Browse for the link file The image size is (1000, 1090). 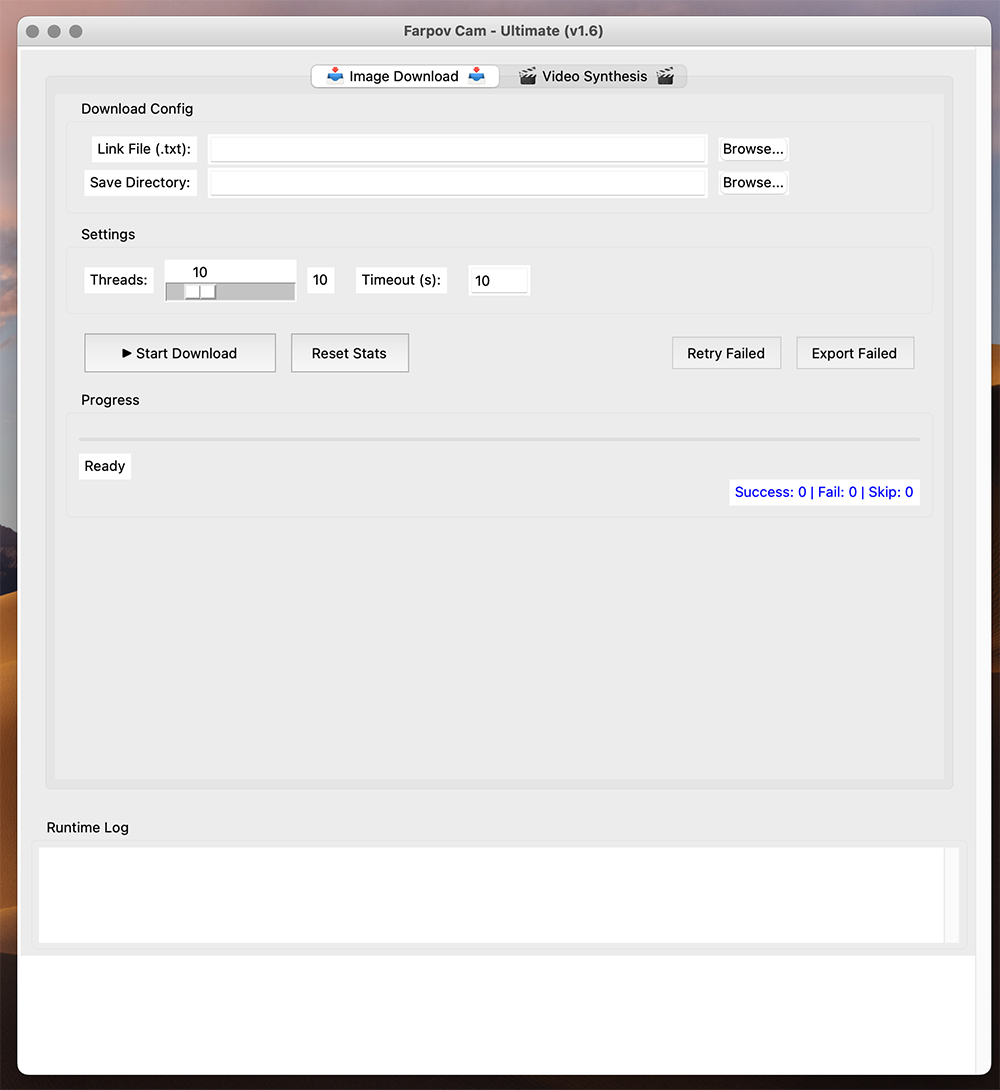click(753, 149)
